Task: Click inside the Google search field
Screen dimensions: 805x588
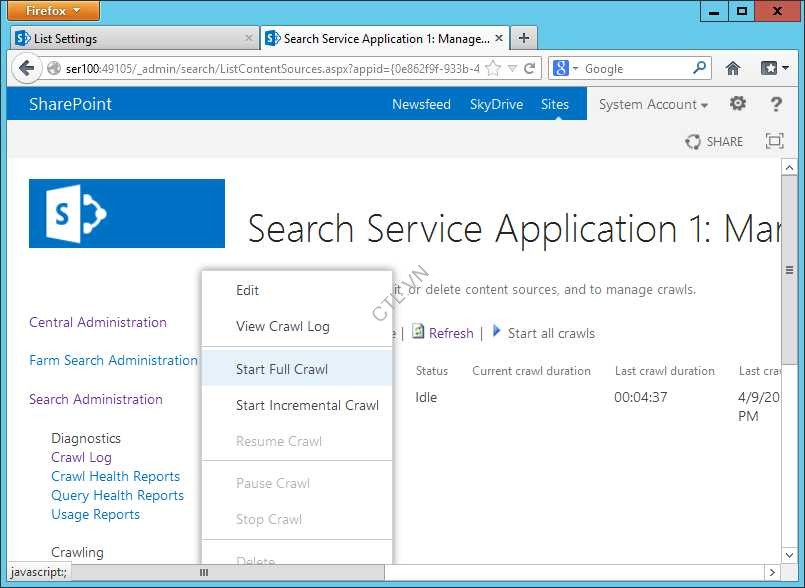Action: [635, 69]
